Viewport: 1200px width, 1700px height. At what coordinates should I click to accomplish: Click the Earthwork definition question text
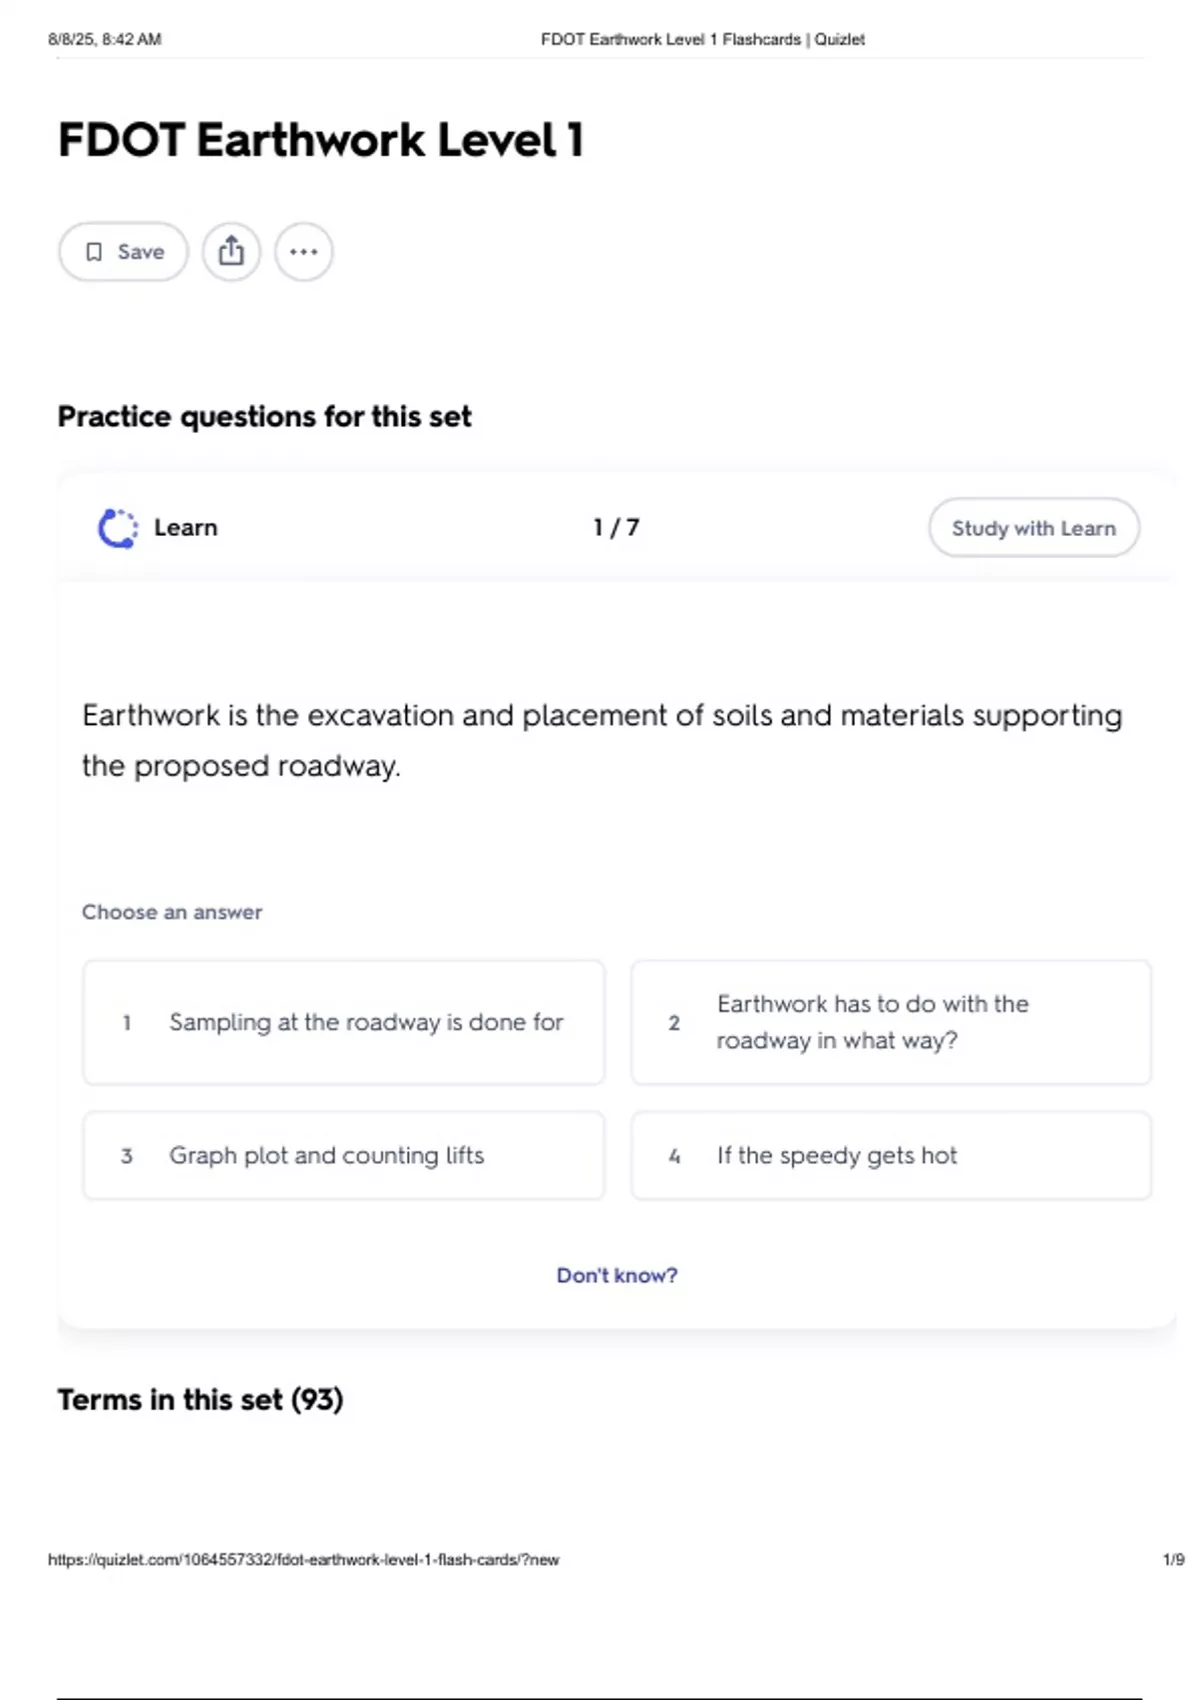pyautogui.click(x=601, y=740)
